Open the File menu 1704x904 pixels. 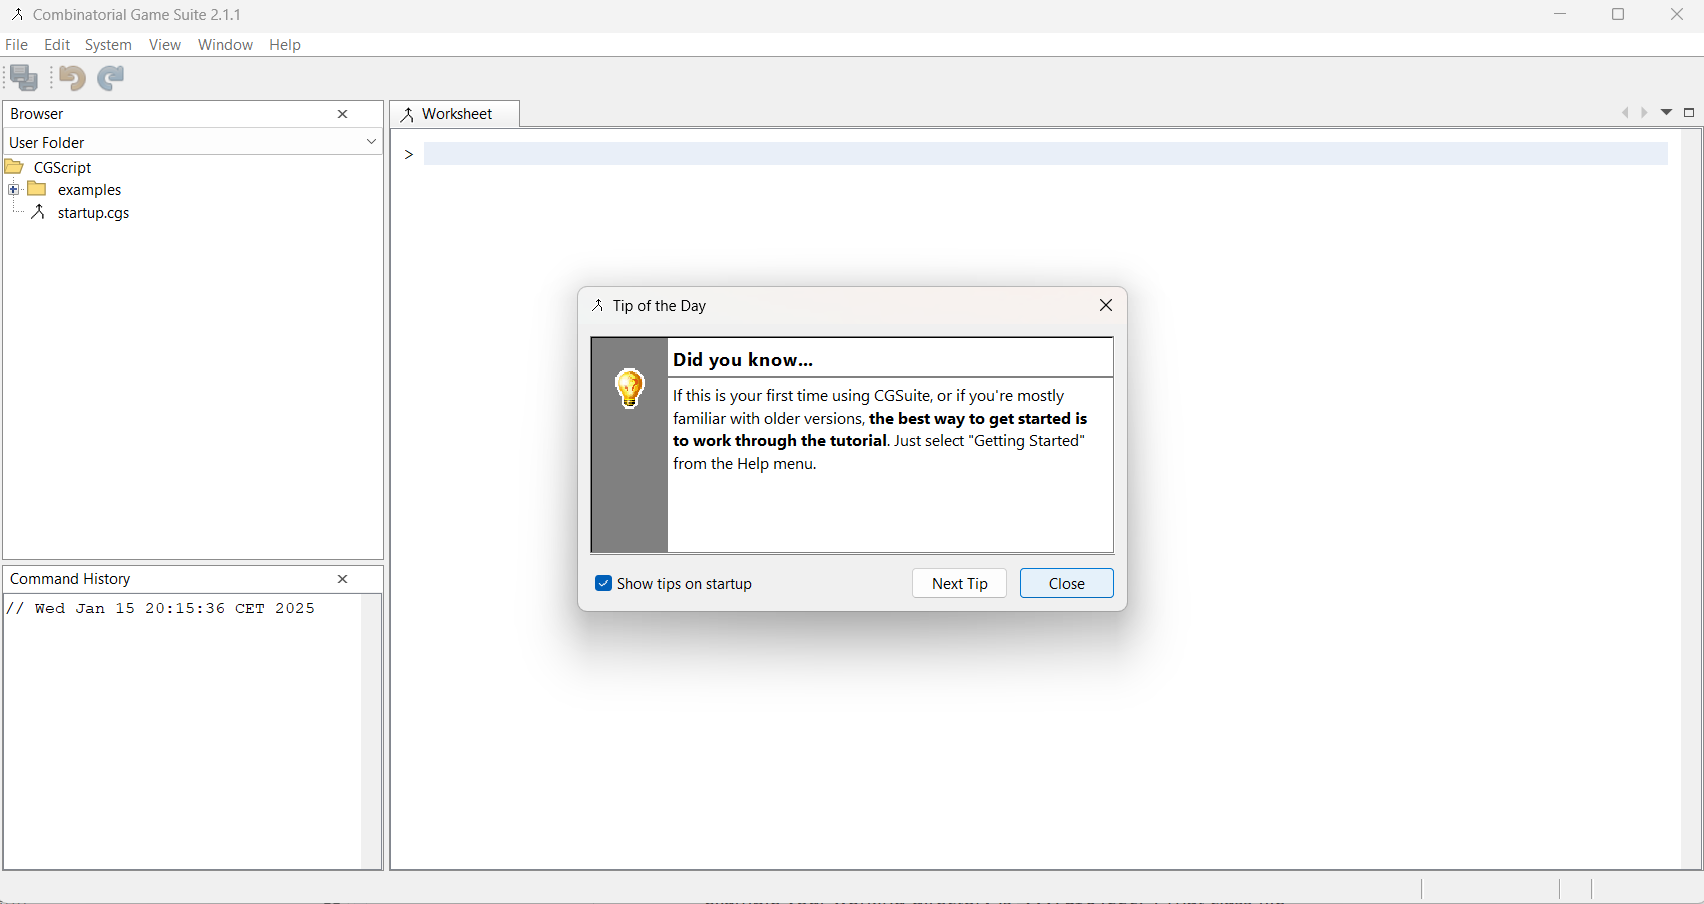17,45
